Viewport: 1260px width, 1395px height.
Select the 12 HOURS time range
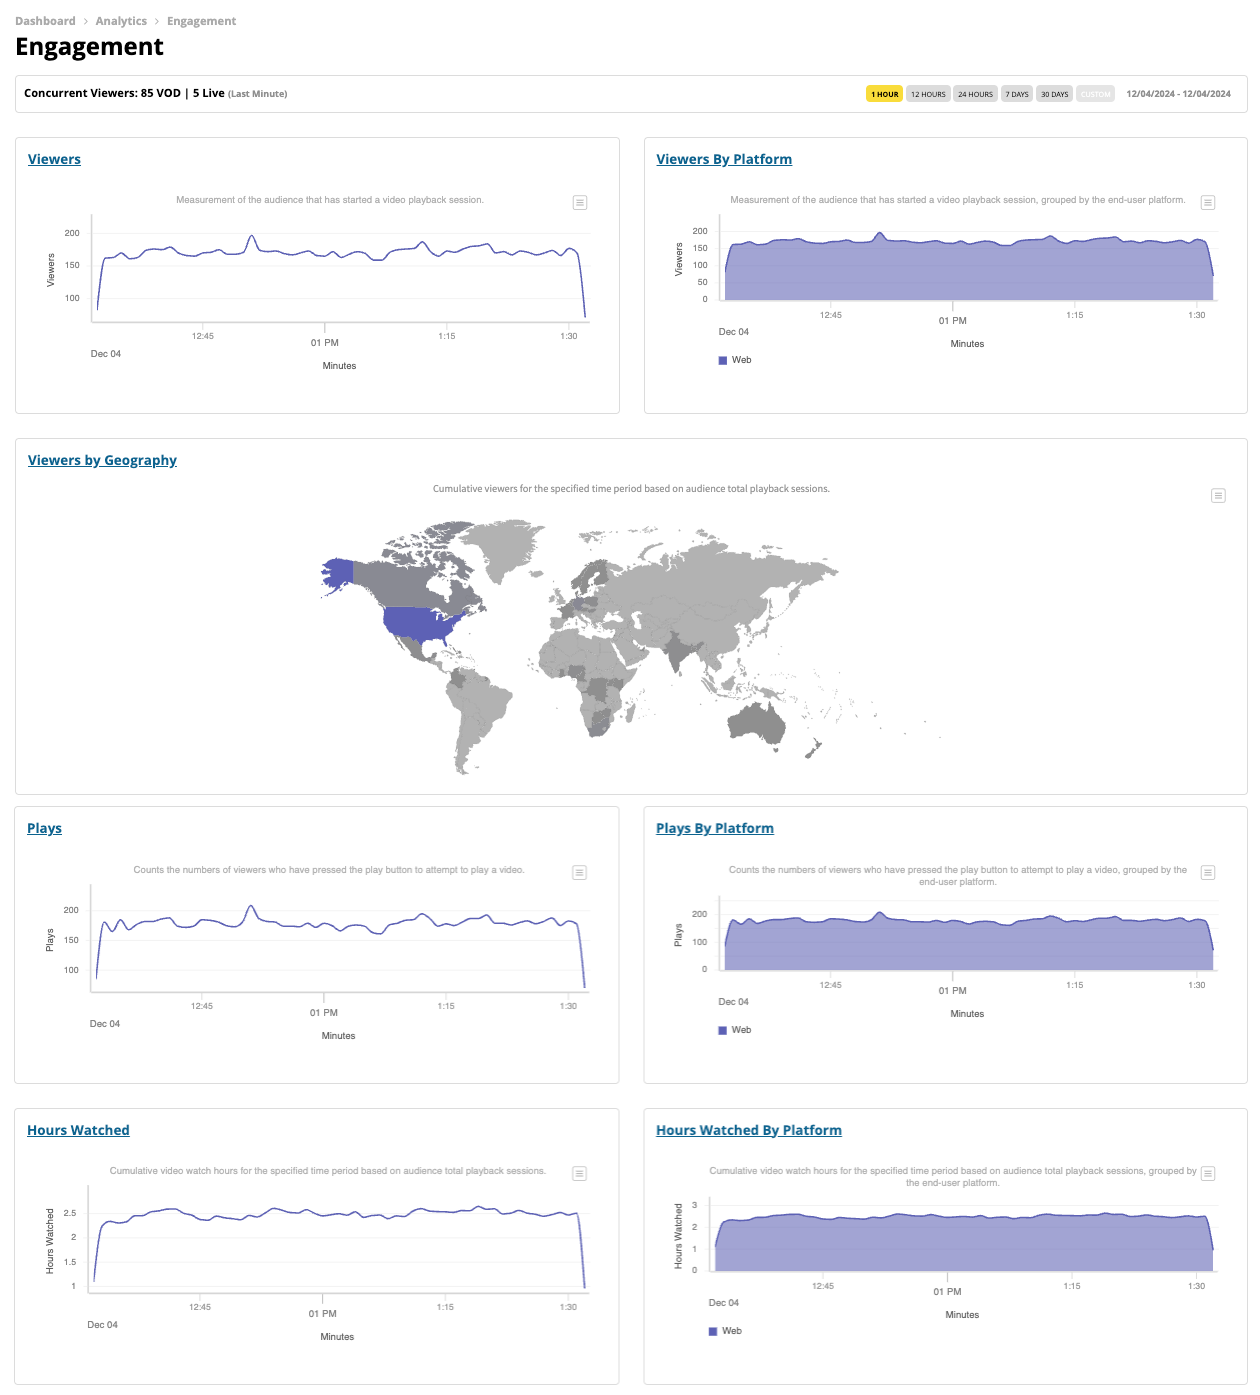coord(928,94)
